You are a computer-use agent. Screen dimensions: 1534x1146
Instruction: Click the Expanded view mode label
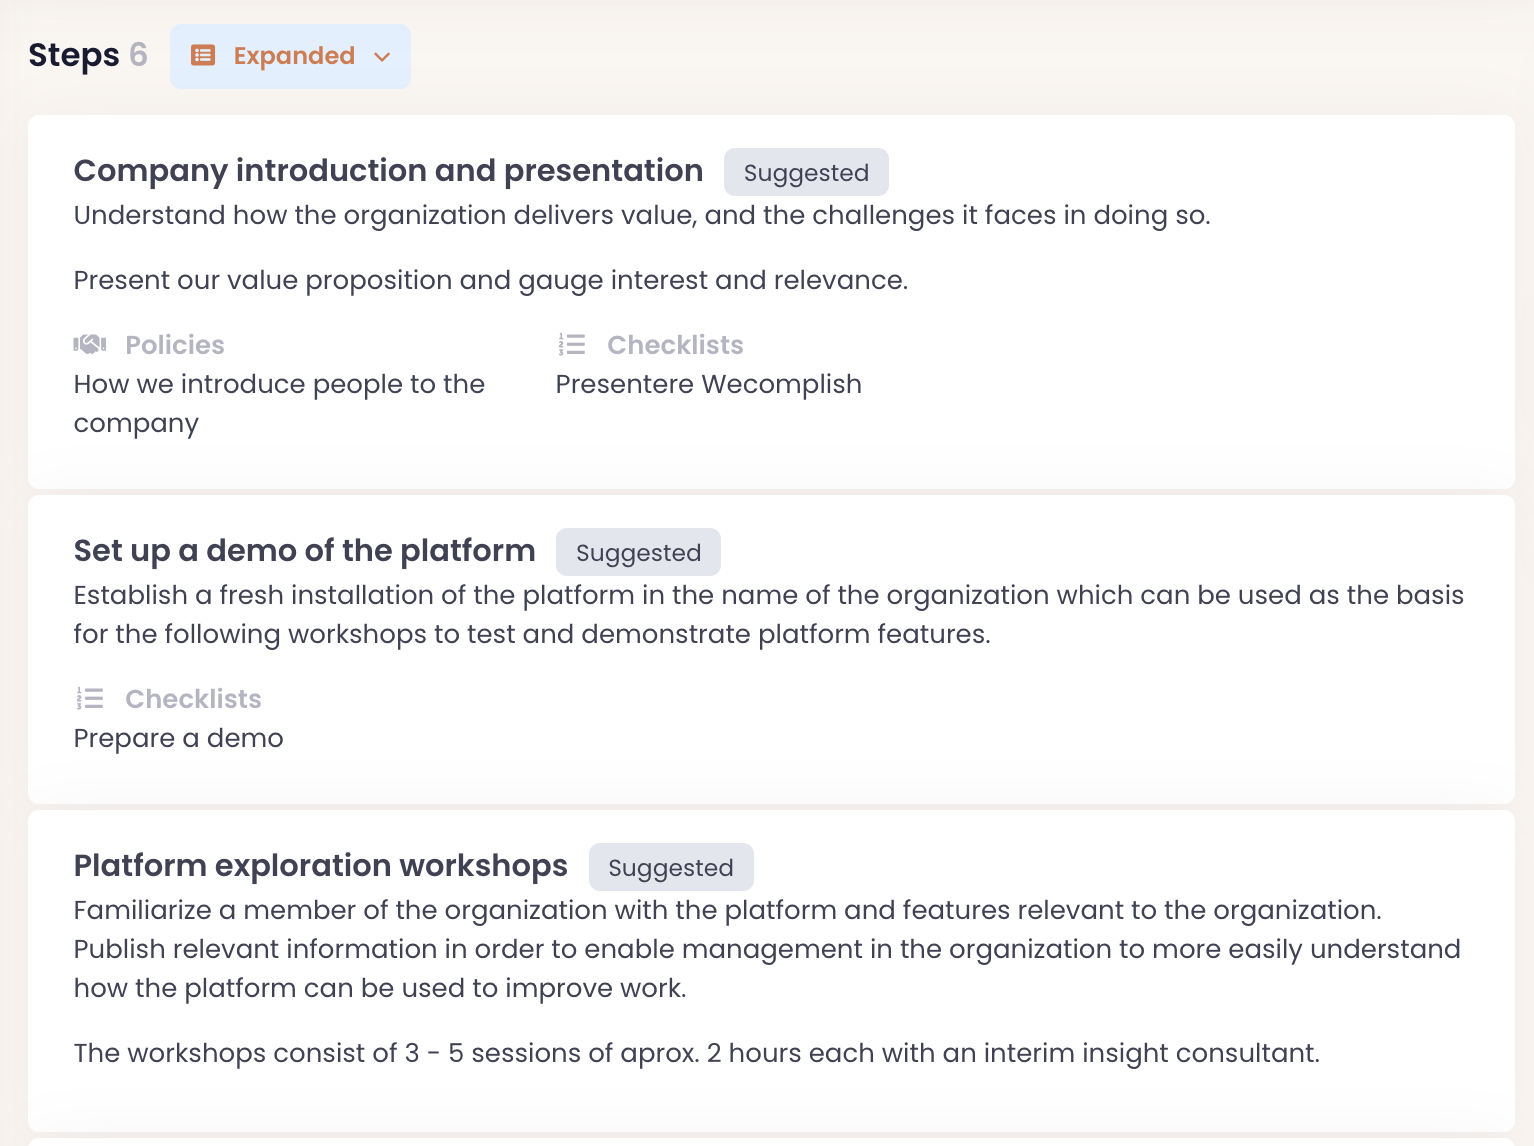(x=294, y=56)
